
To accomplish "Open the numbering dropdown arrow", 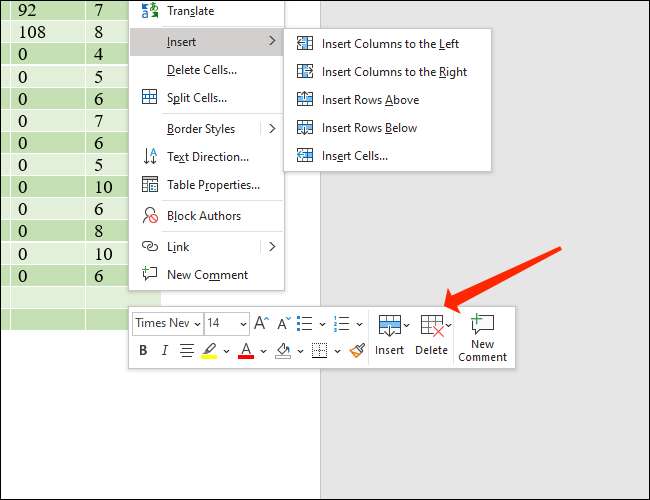I will pyautogui.click(x=359, y=324).
